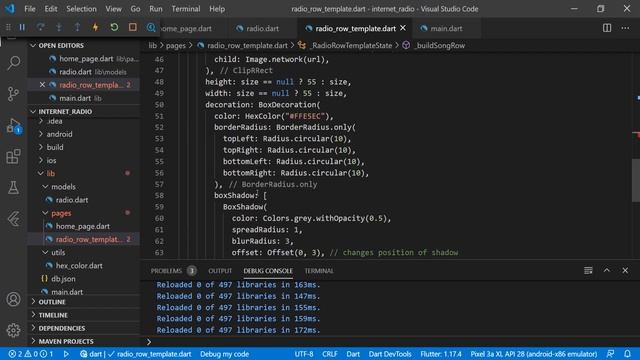
Task: Maximize the panel with the up chevron
Action: pyautogui.click(x=607, y=271)
